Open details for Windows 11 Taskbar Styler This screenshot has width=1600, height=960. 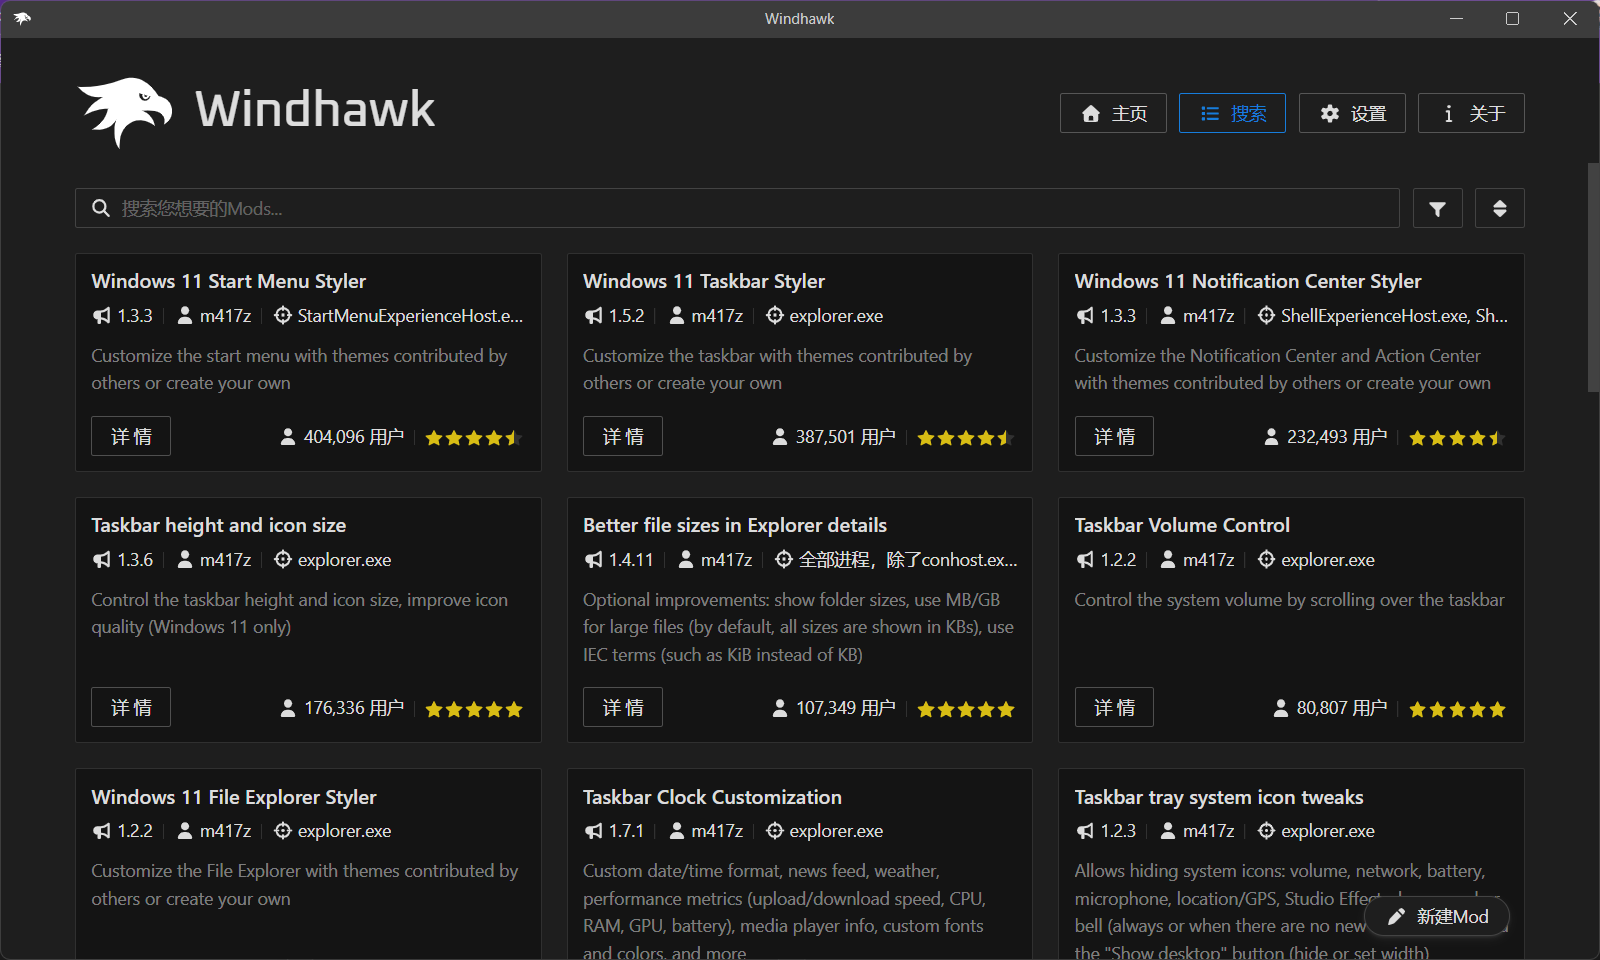pyautogui.click(x=622, y=436)
